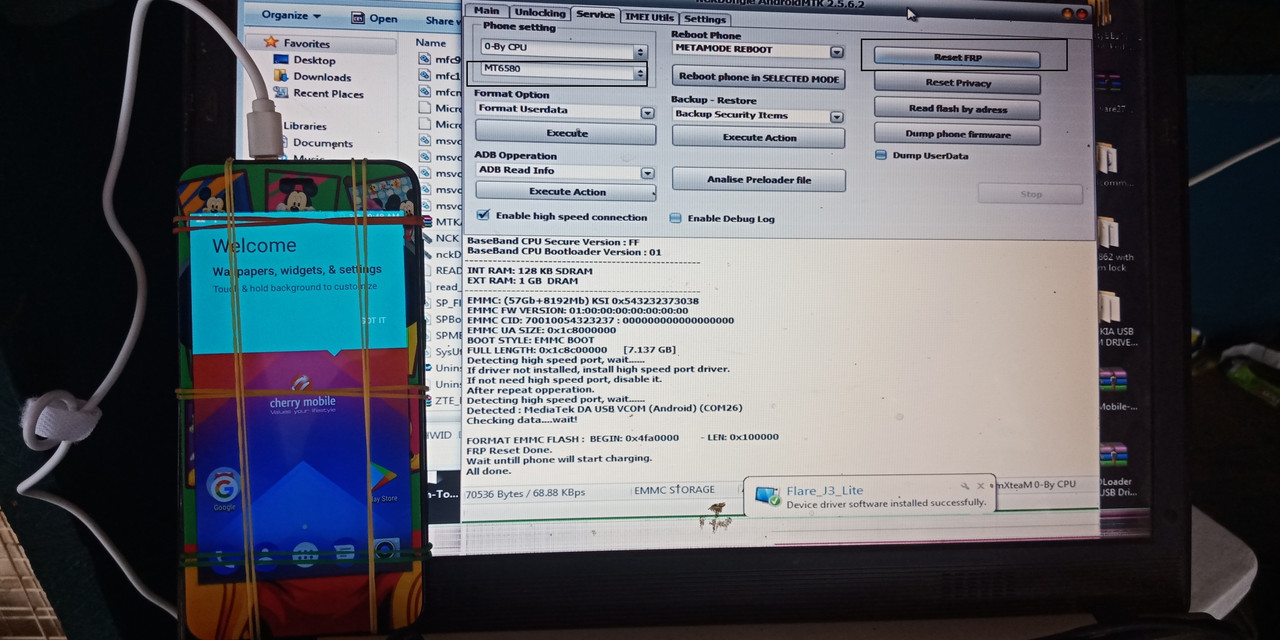Open Organize menu in Explorer window

pyautogui.click(x=291, y=16)
